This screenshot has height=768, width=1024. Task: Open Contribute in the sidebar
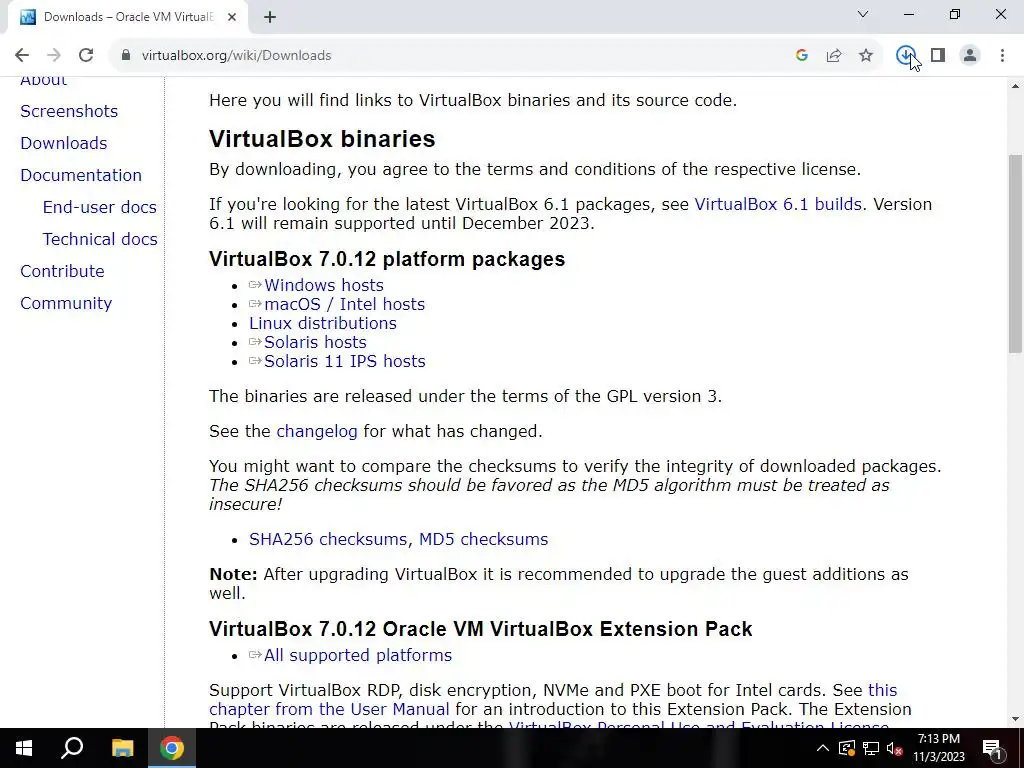62,271
